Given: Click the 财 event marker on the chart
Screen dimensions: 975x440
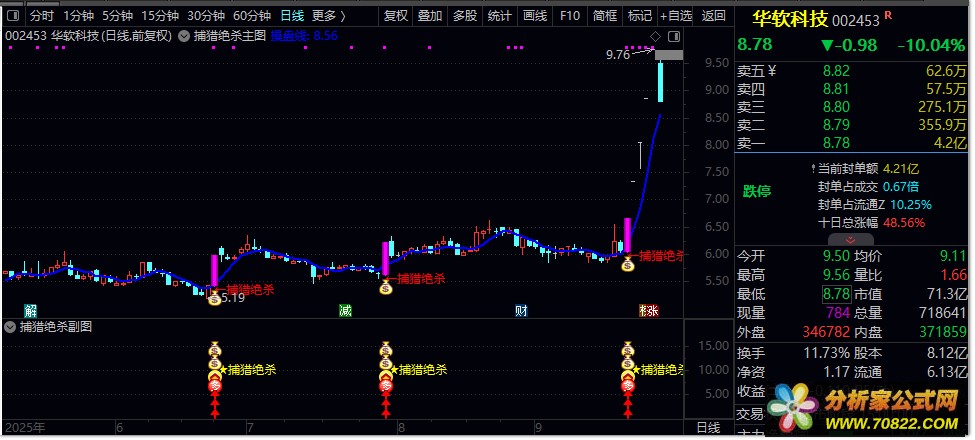Looking at the screenshot, I should point(521,311).
